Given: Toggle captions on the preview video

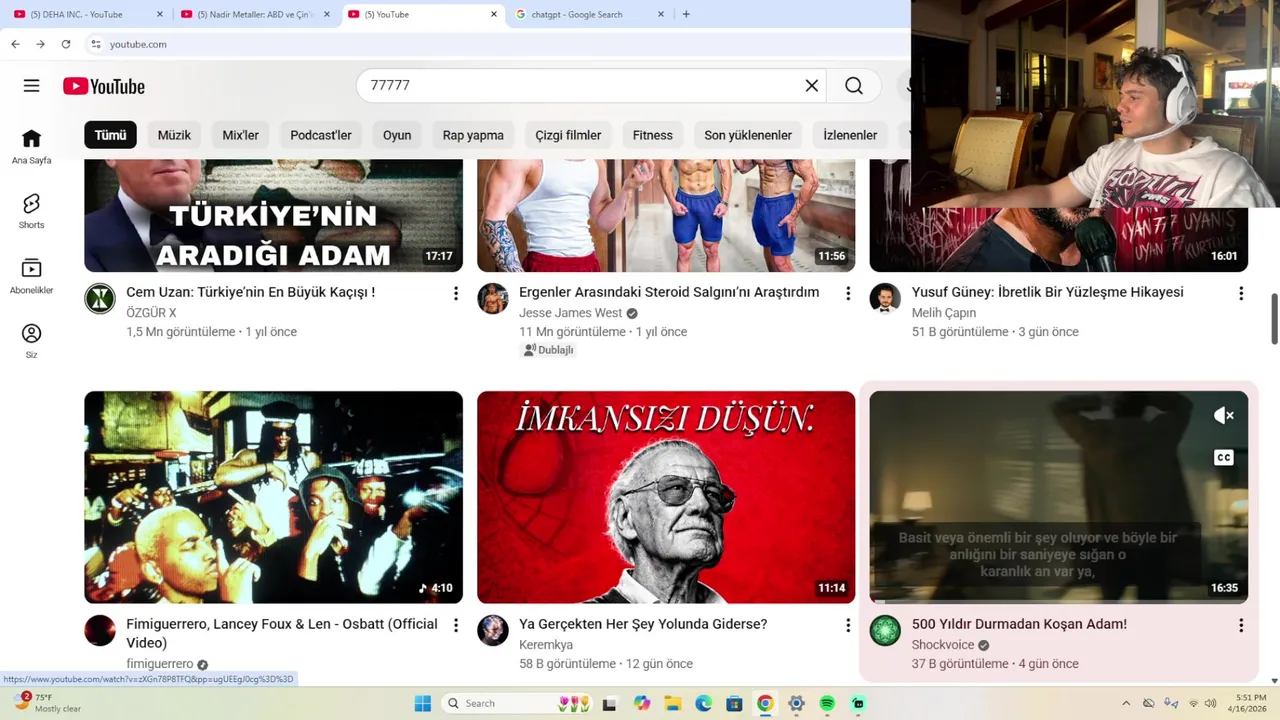Looking at the screenshot, I should (x=1224, y=458).
